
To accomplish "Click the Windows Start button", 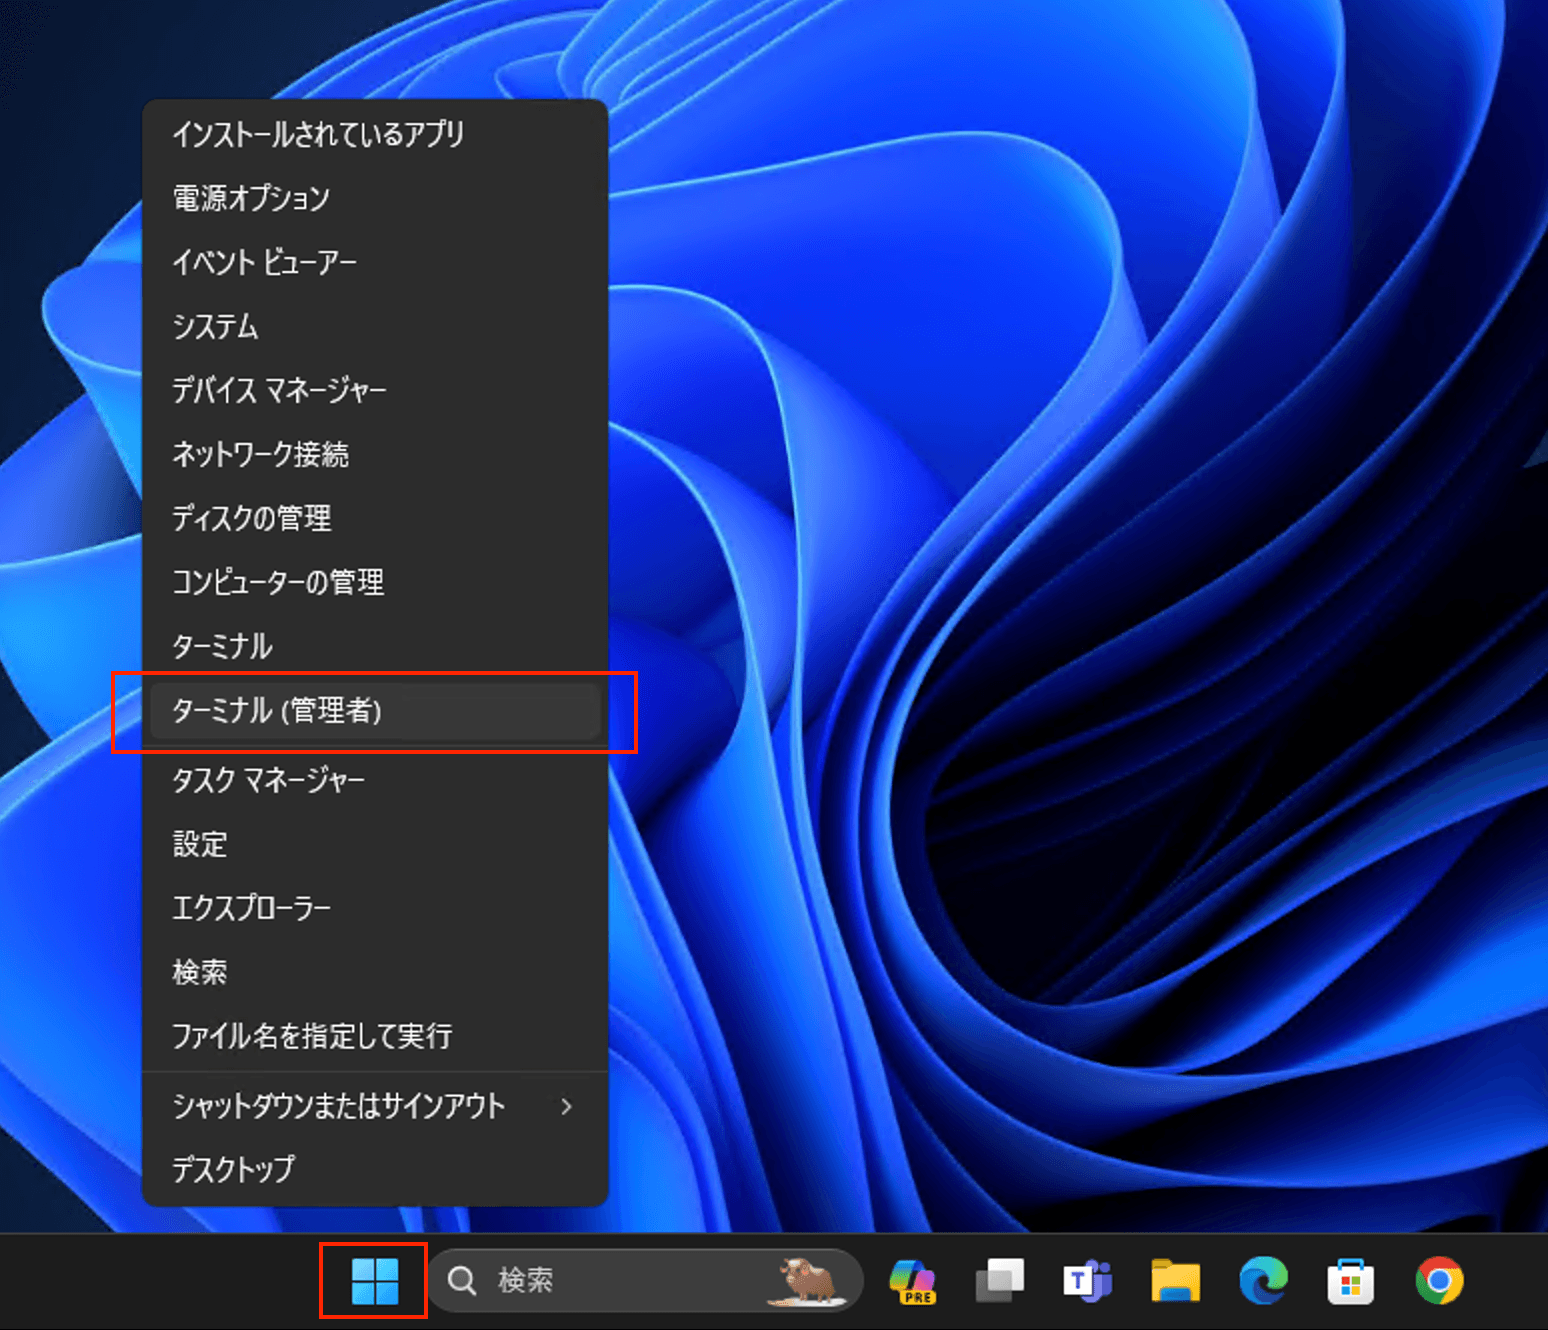I will click(x=375, y=1281).
